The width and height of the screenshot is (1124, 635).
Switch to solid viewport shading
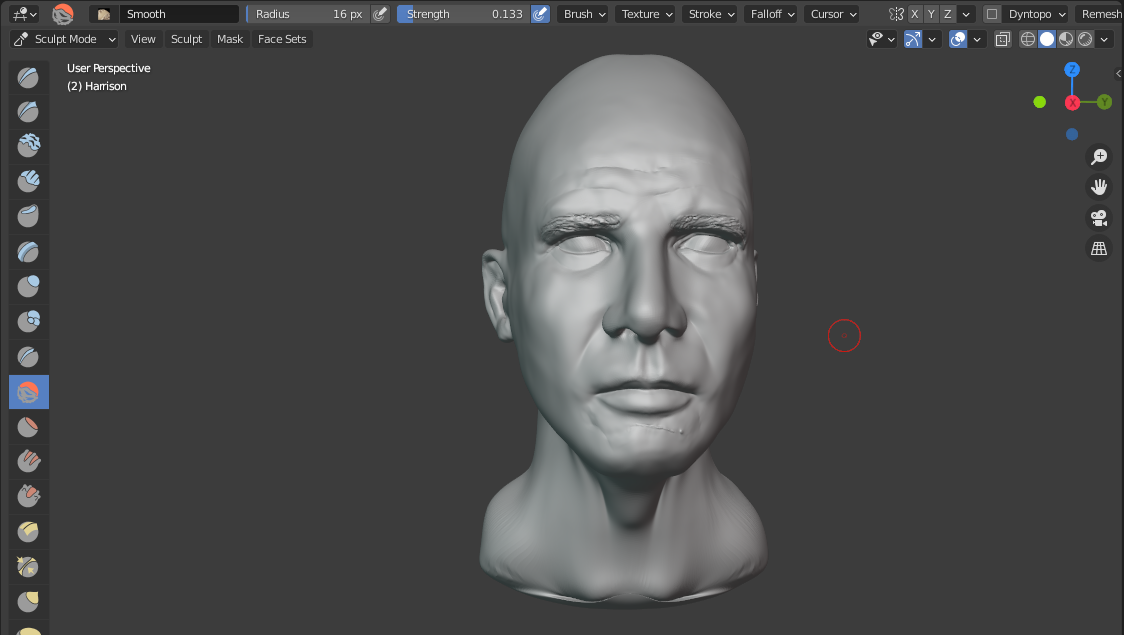1047,39
